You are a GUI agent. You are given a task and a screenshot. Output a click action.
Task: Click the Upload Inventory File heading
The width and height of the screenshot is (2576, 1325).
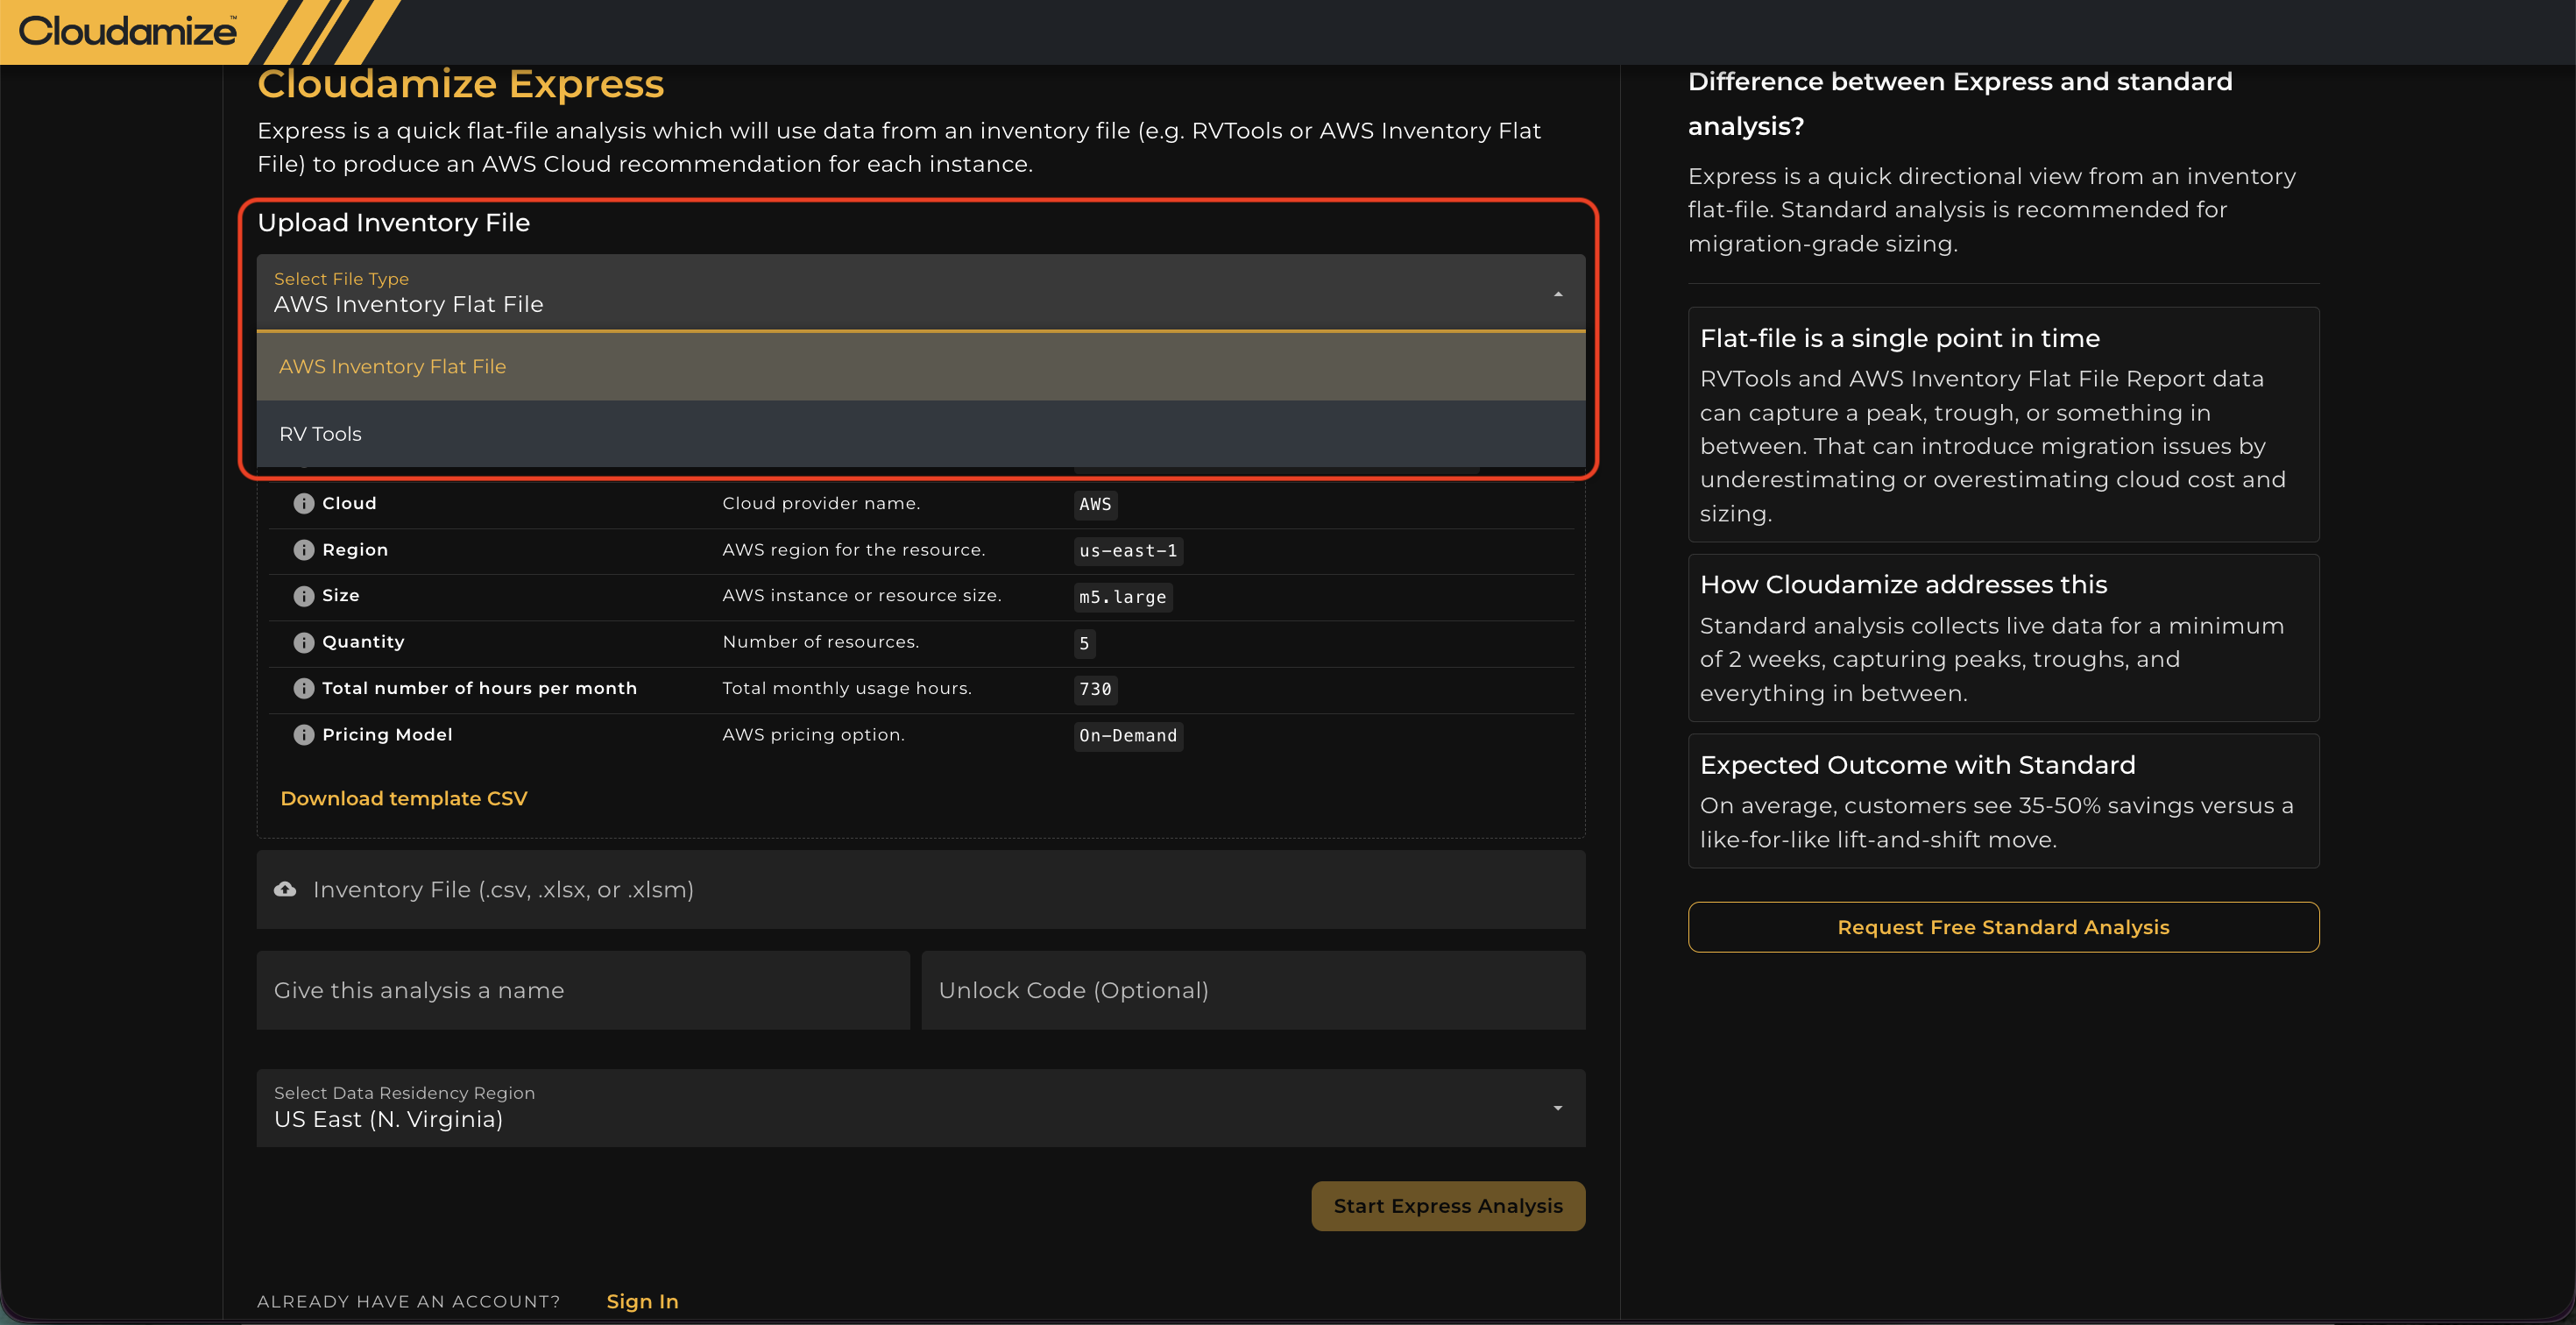pyautogui.click(x=394, y=223)
